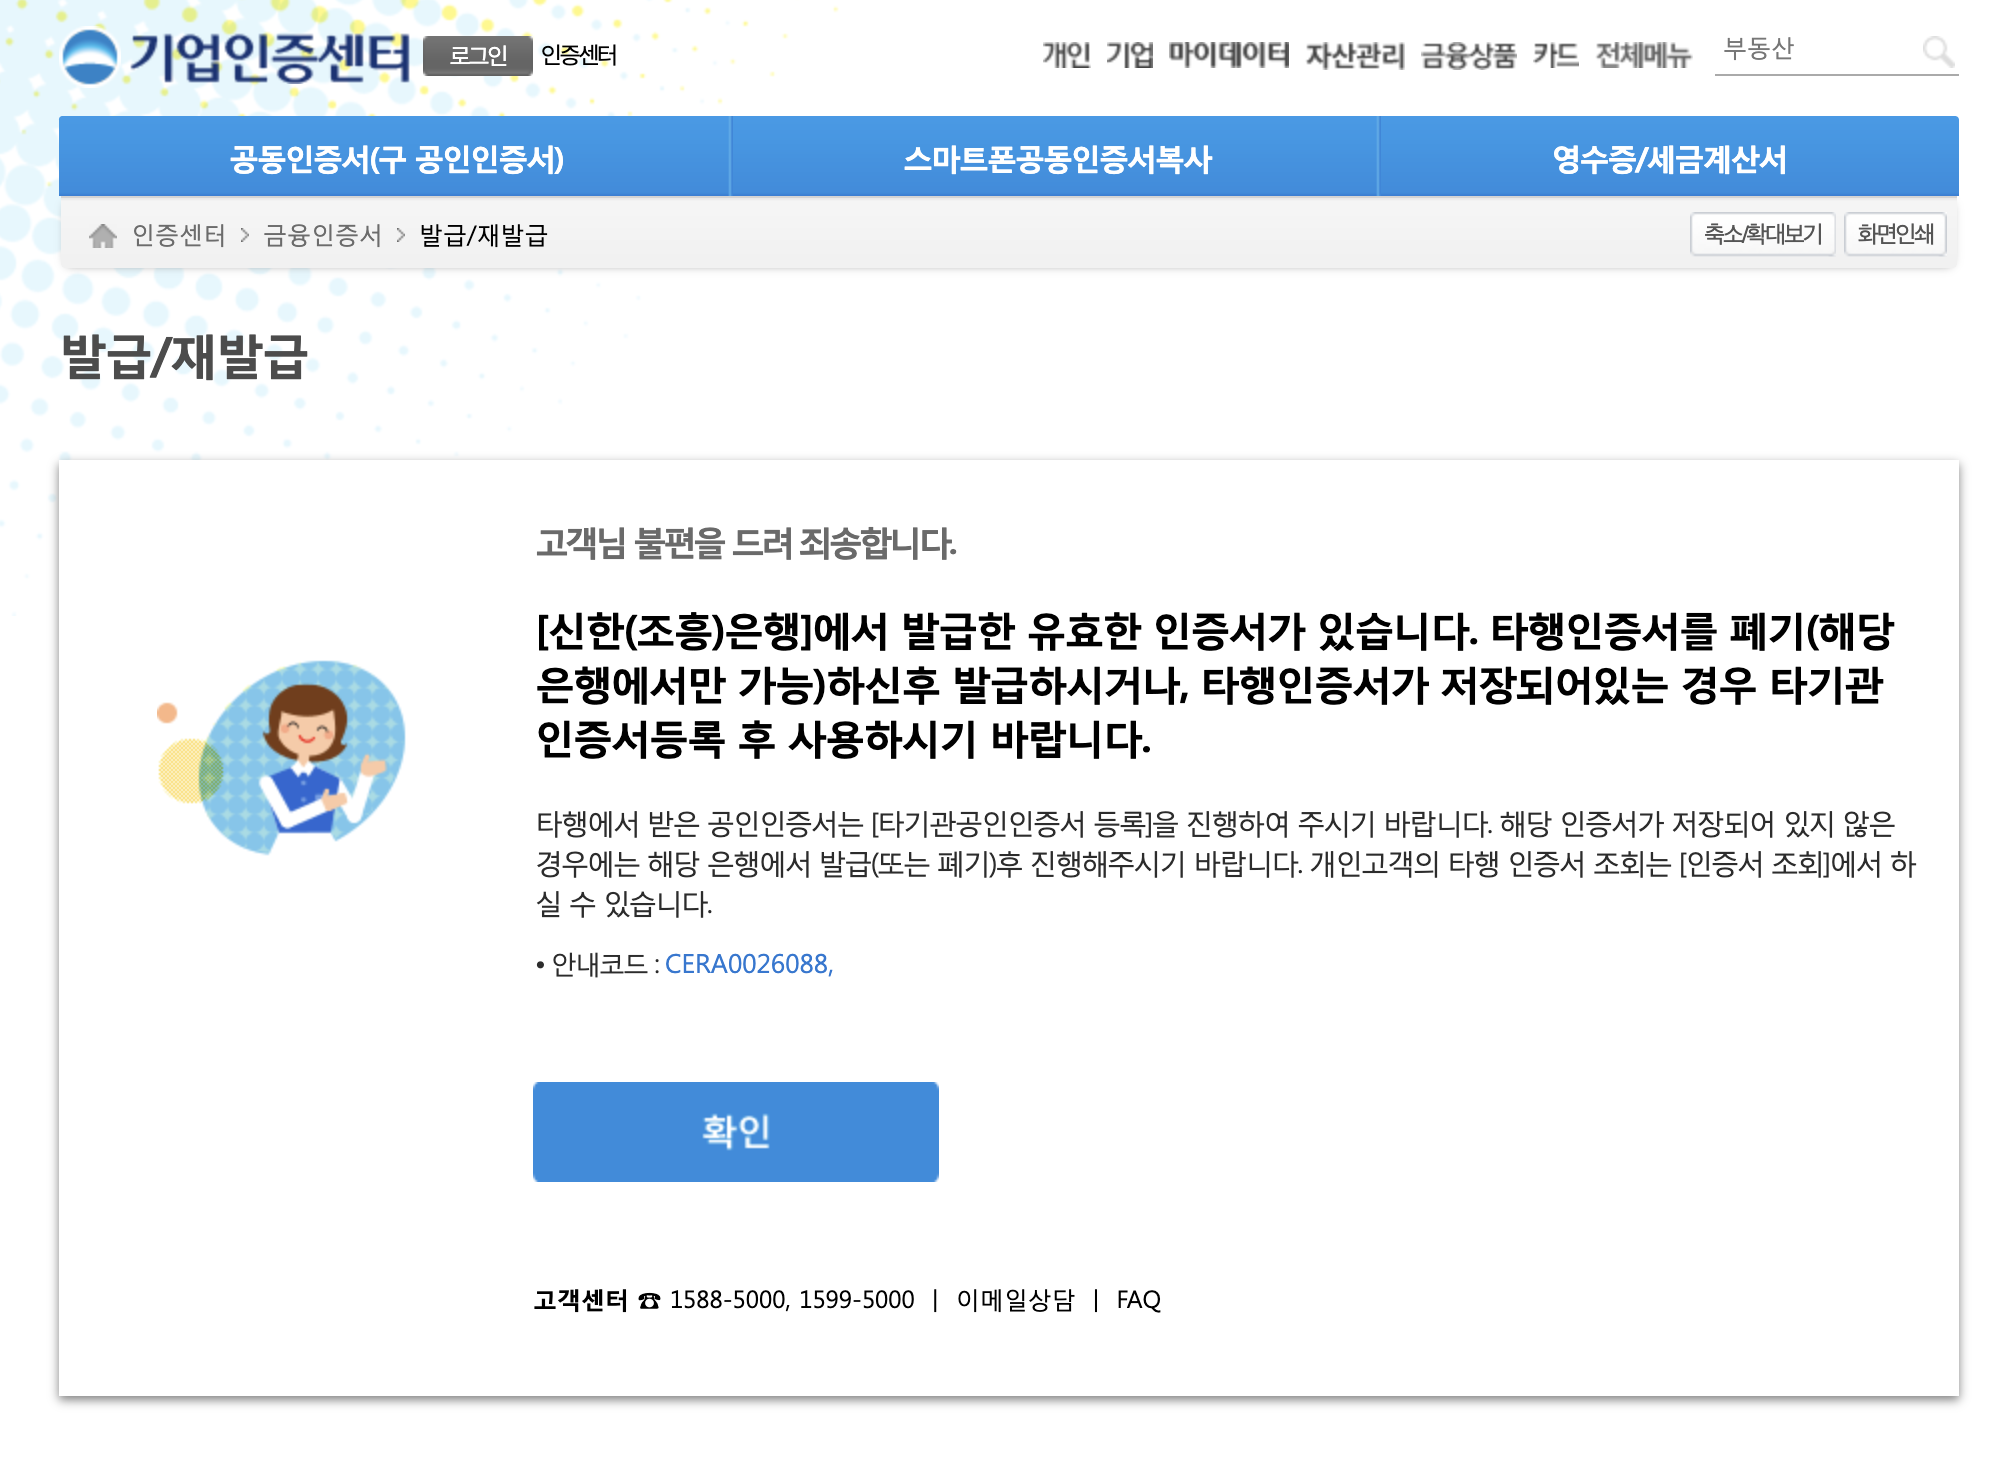
Task: Open the 마이데이터 menu
Action: point(1228,54)
